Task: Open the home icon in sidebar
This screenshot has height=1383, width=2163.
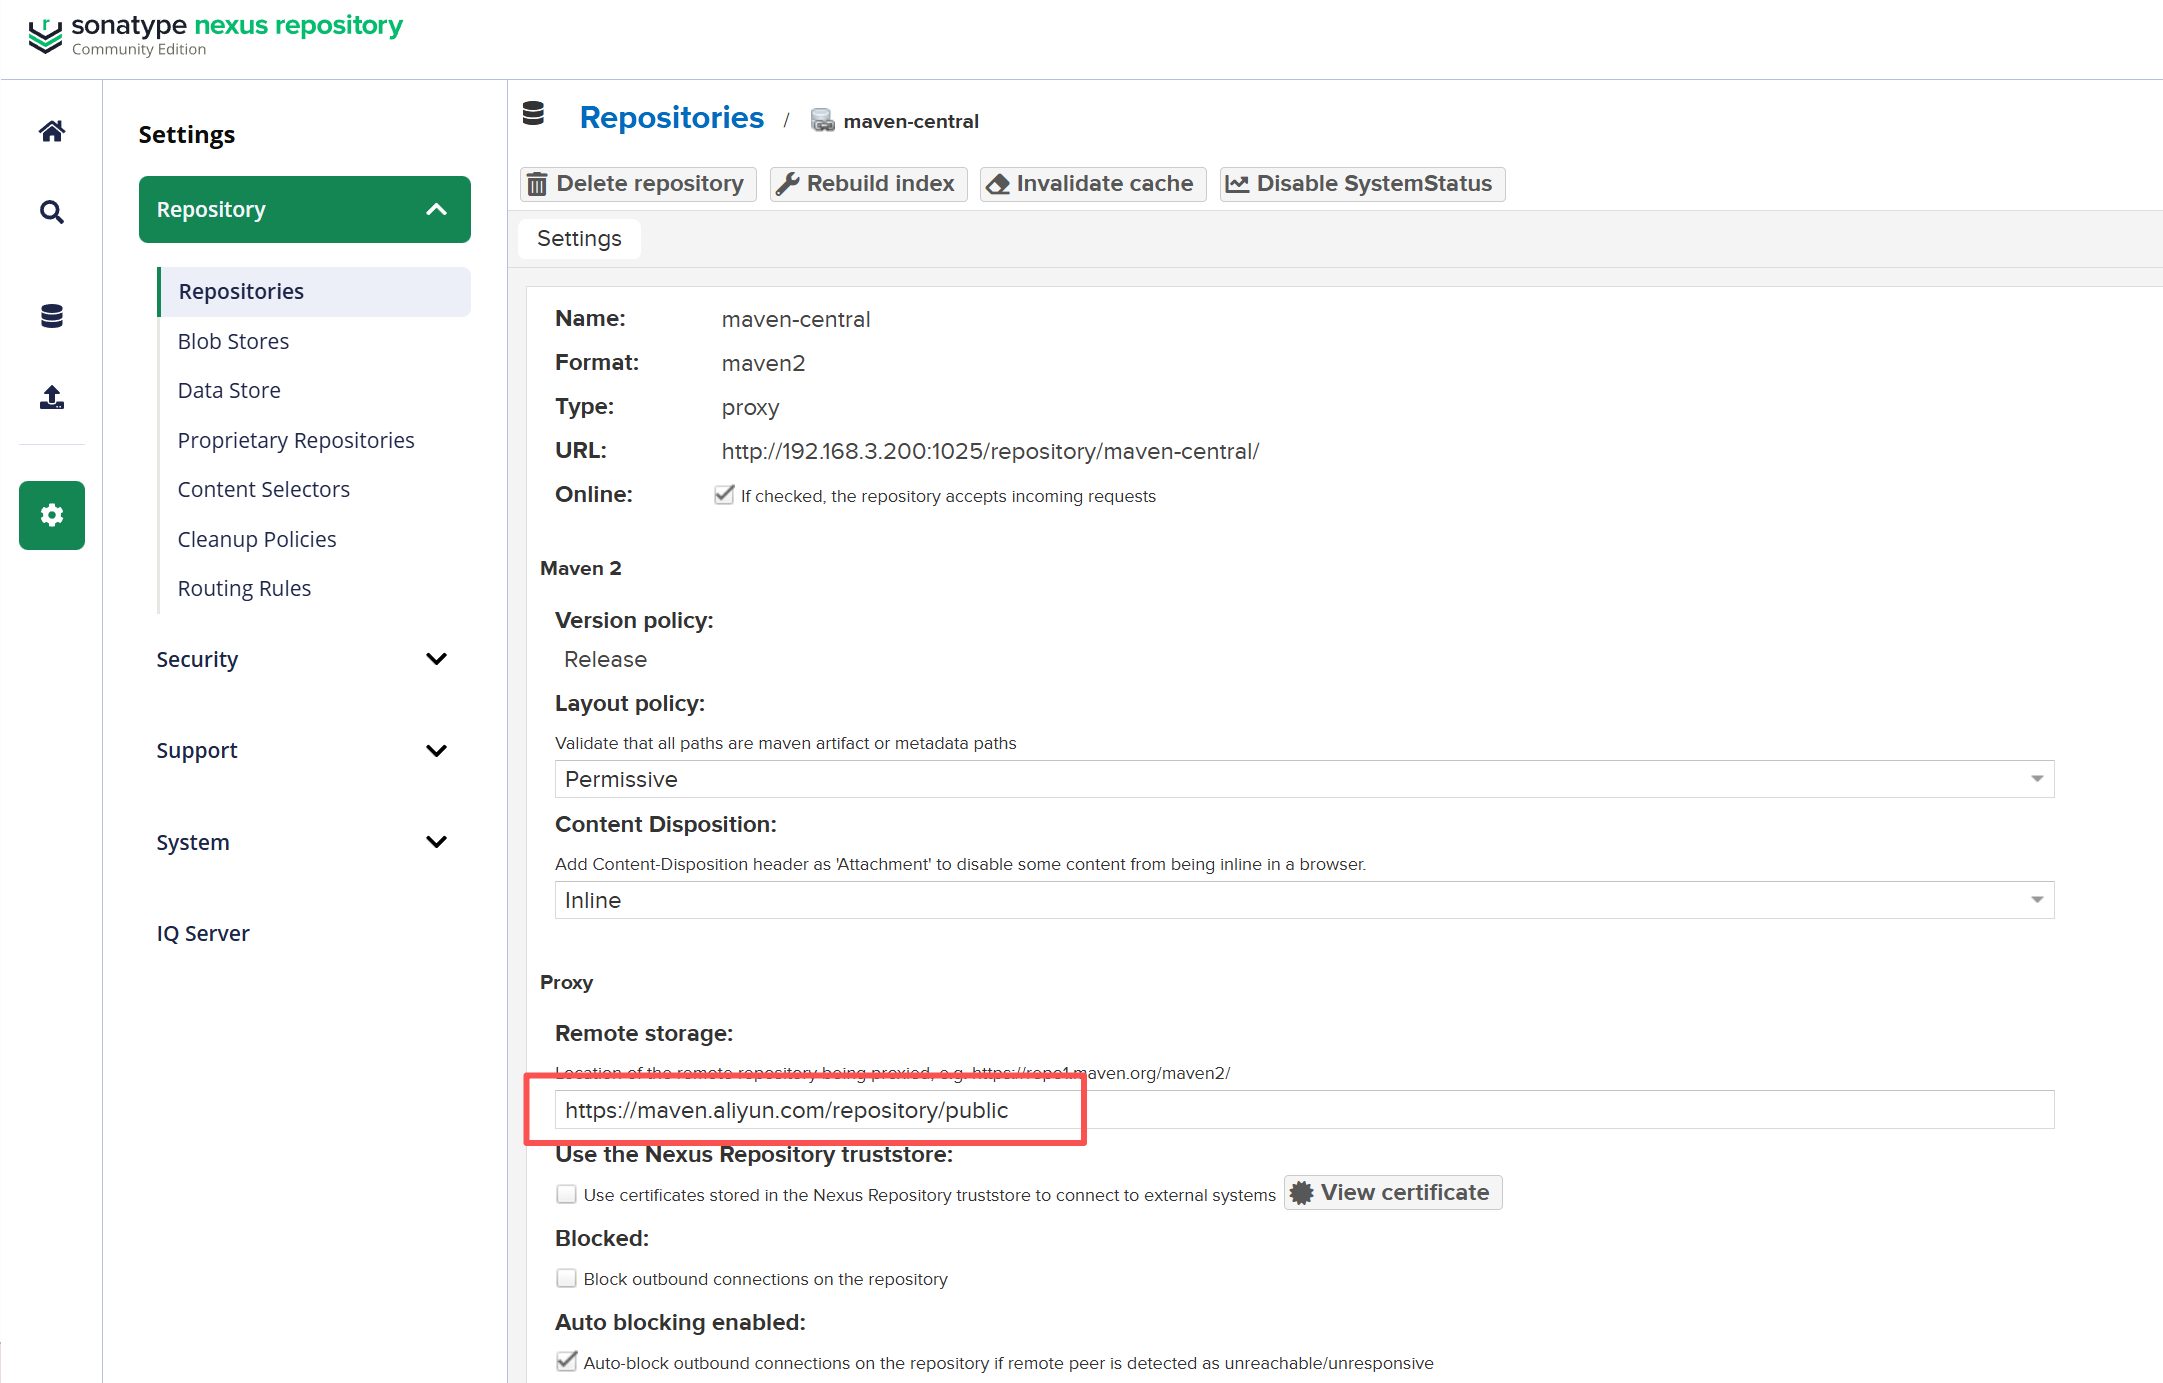Action: pos(52,131)
